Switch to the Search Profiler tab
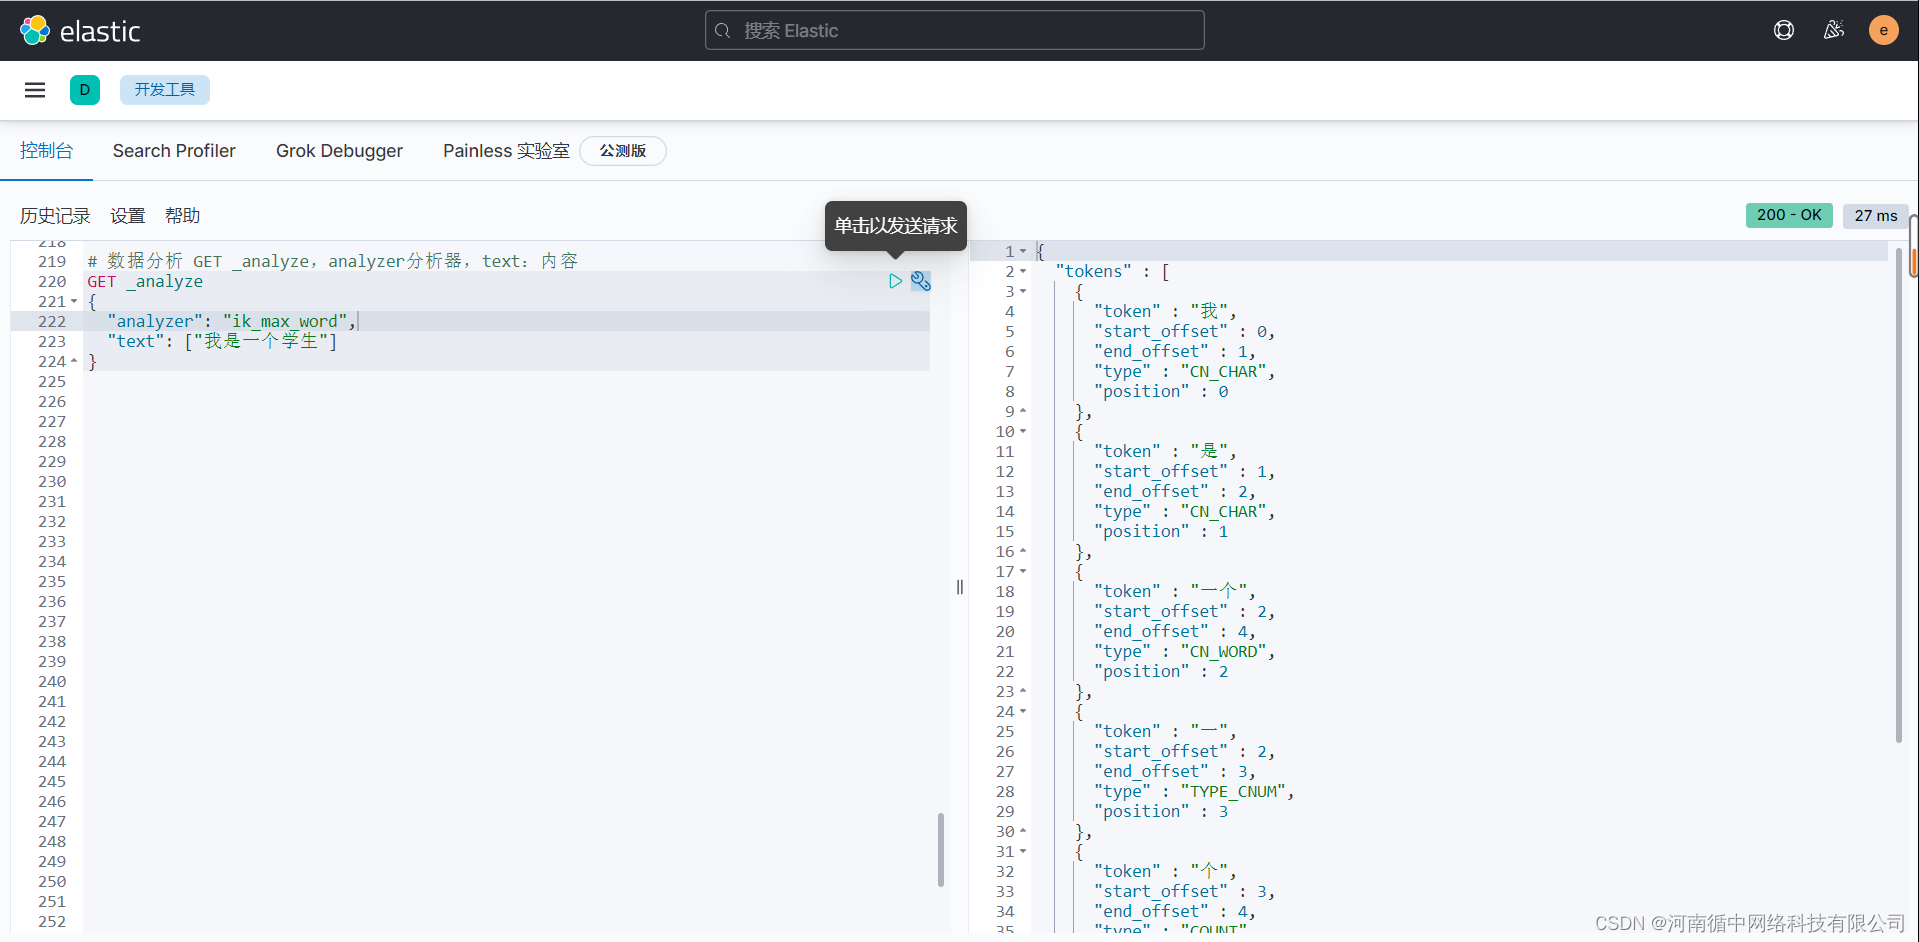 click(x=174, y=151)
